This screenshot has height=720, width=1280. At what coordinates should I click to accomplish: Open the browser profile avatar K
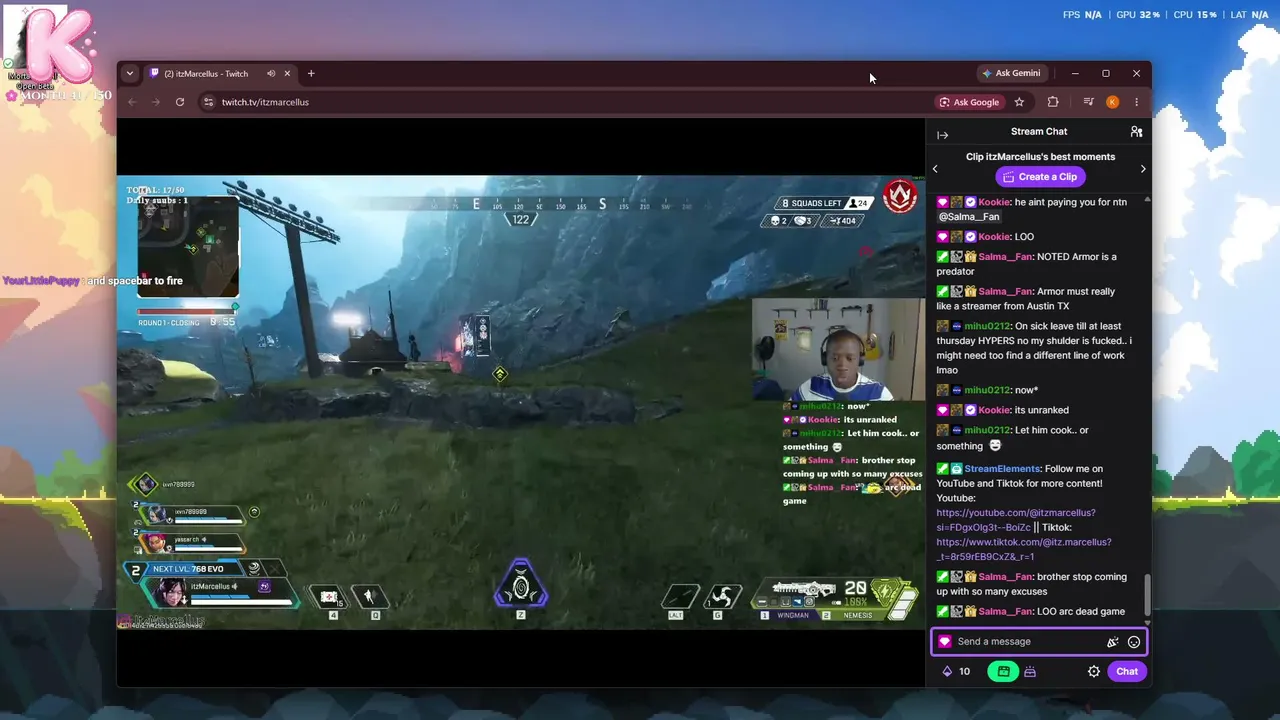[1112, 102]
